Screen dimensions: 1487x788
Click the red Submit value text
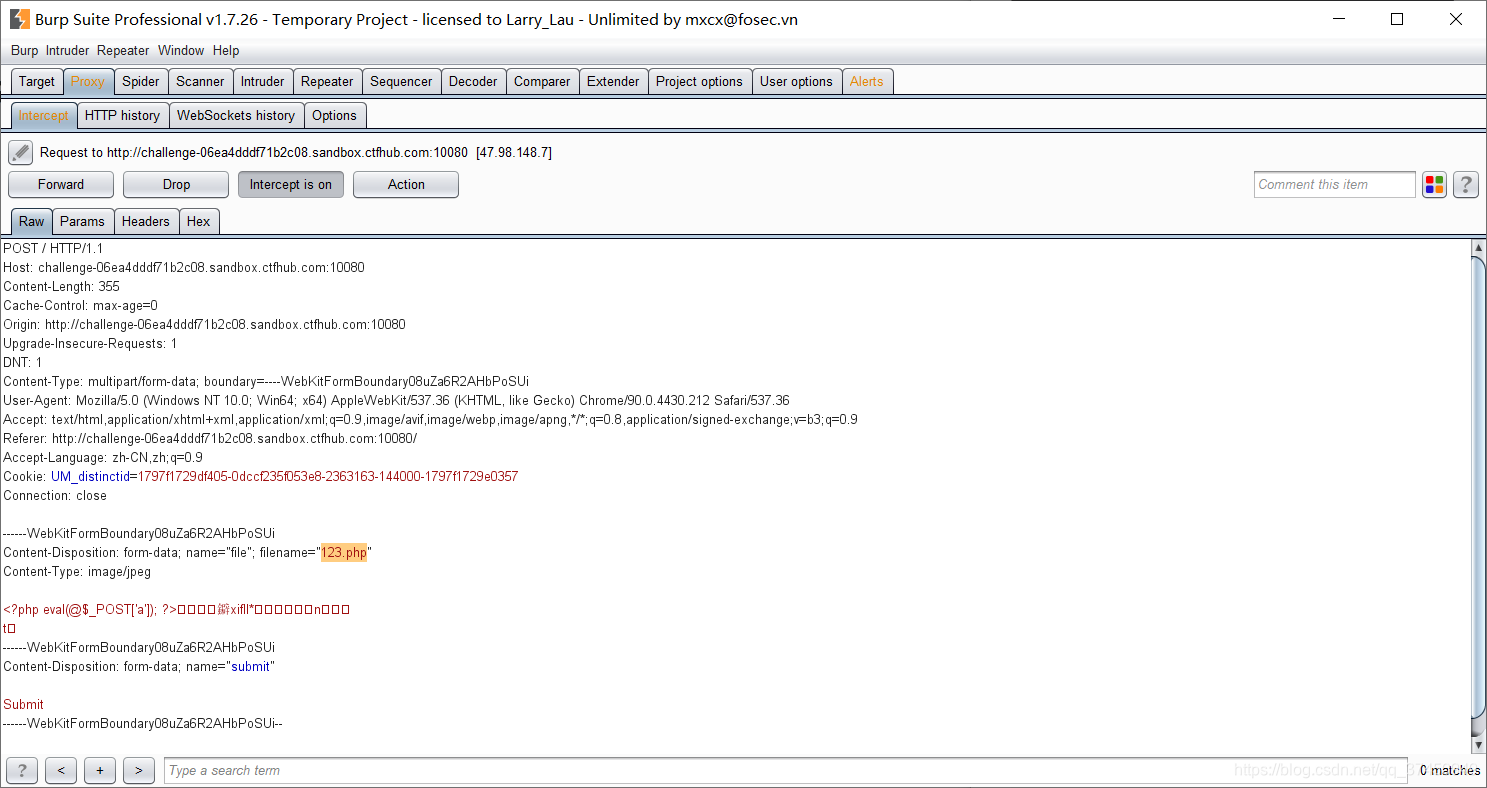coord(23,704)
